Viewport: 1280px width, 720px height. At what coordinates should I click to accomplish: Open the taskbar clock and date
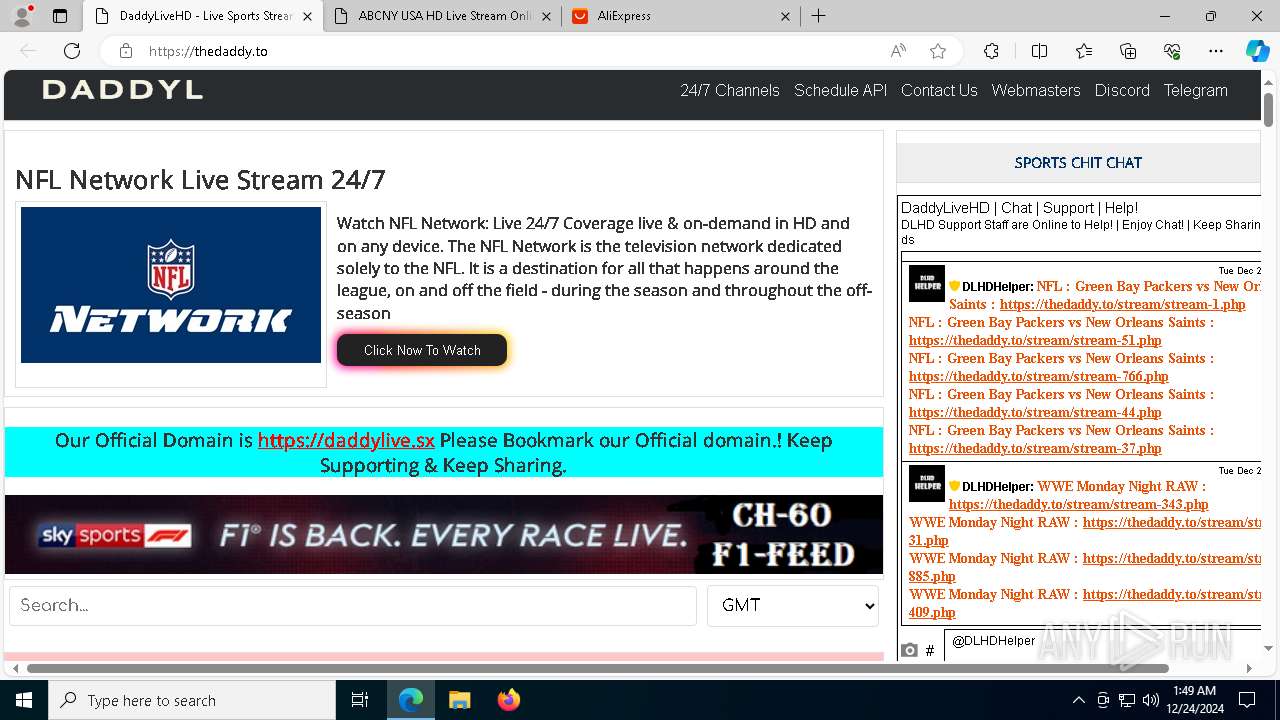click(1195, 700)
